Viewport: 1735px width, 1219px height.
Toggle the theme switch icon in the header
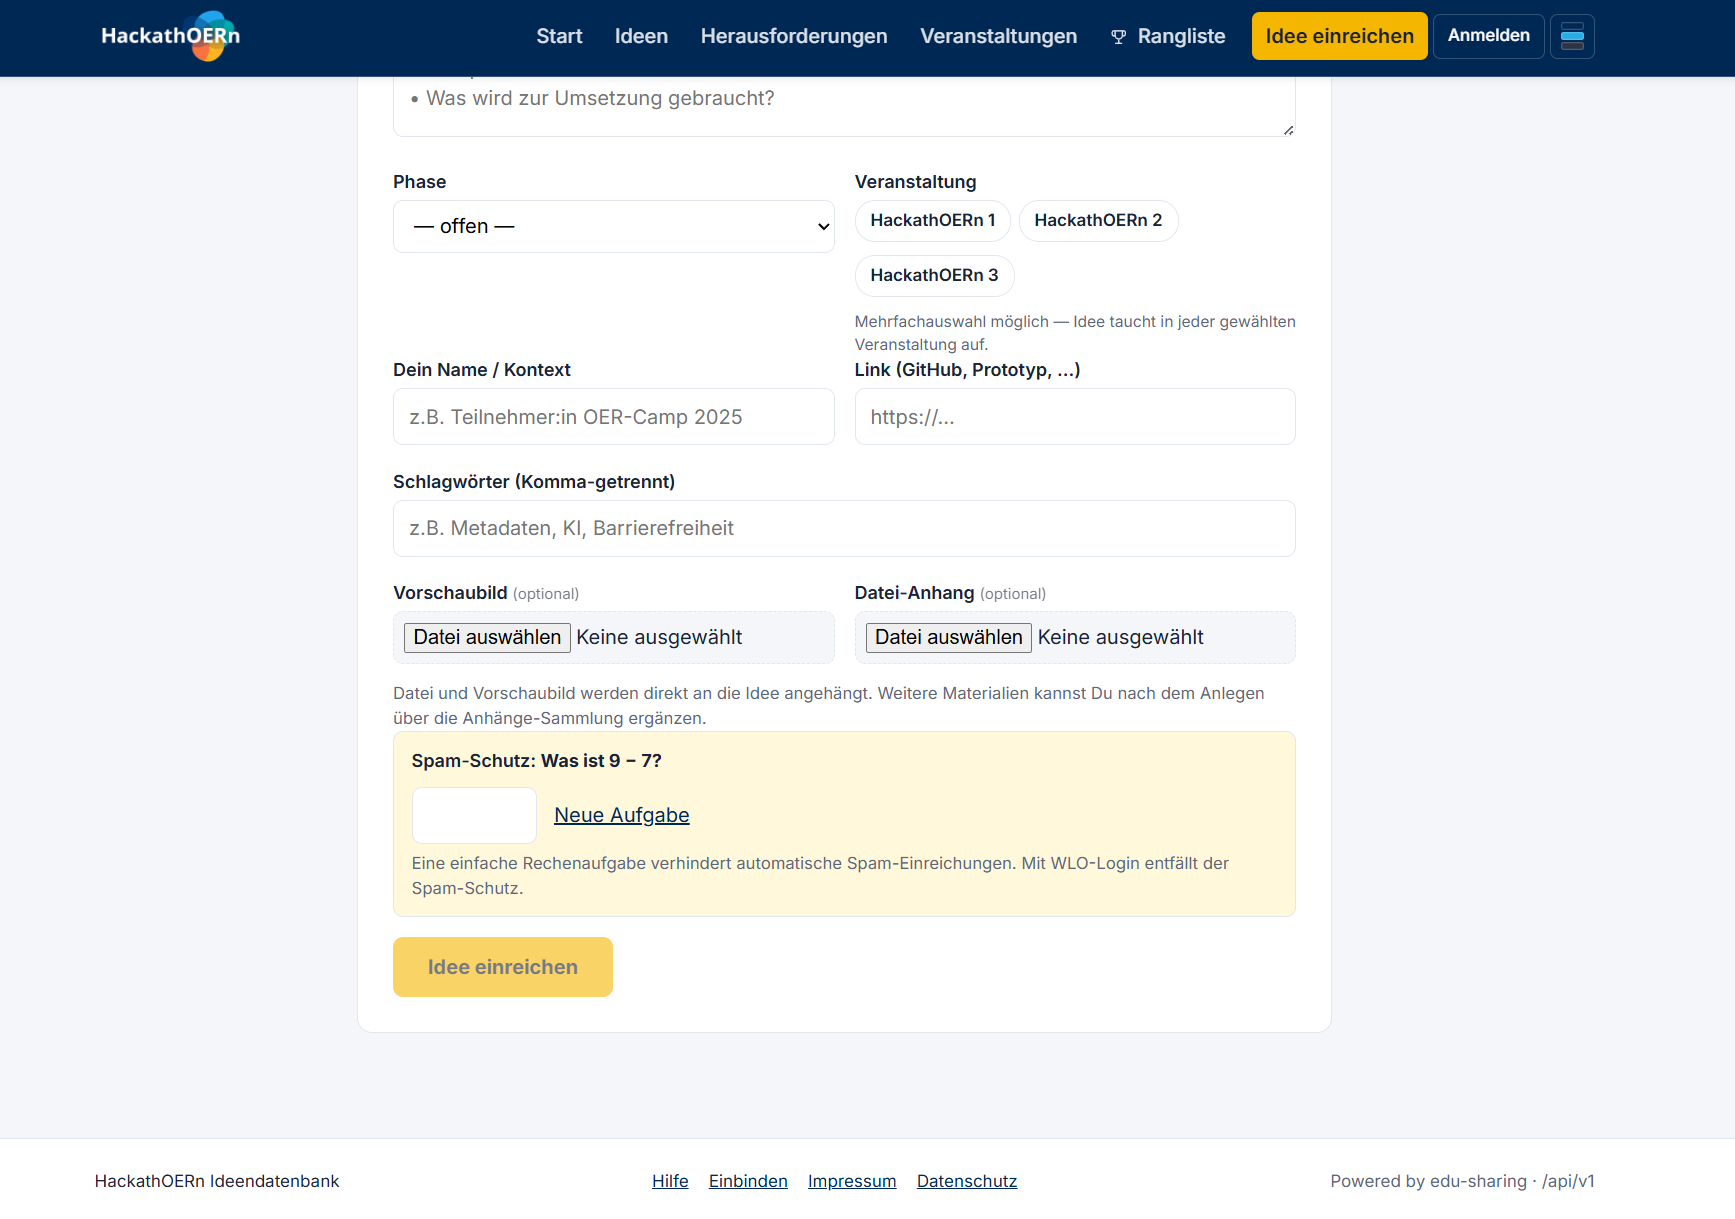(1572, 36)
